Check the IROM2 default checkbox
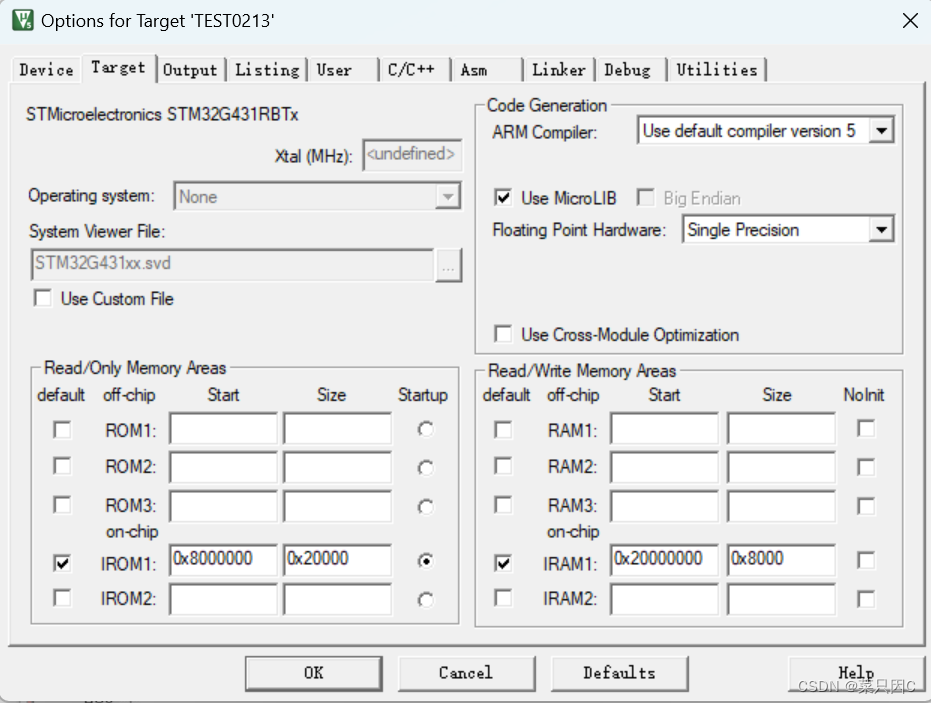The width and height of the screenshot is (931, 703). [x=62, y=597]
